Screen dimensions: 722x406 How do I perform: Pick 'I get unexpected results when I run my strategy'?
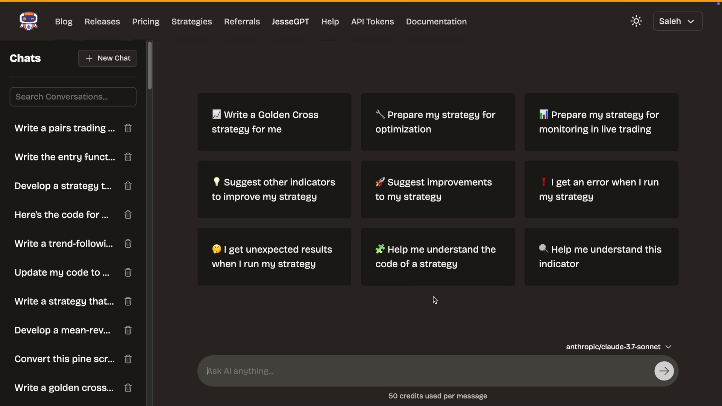tap(274, 257)
